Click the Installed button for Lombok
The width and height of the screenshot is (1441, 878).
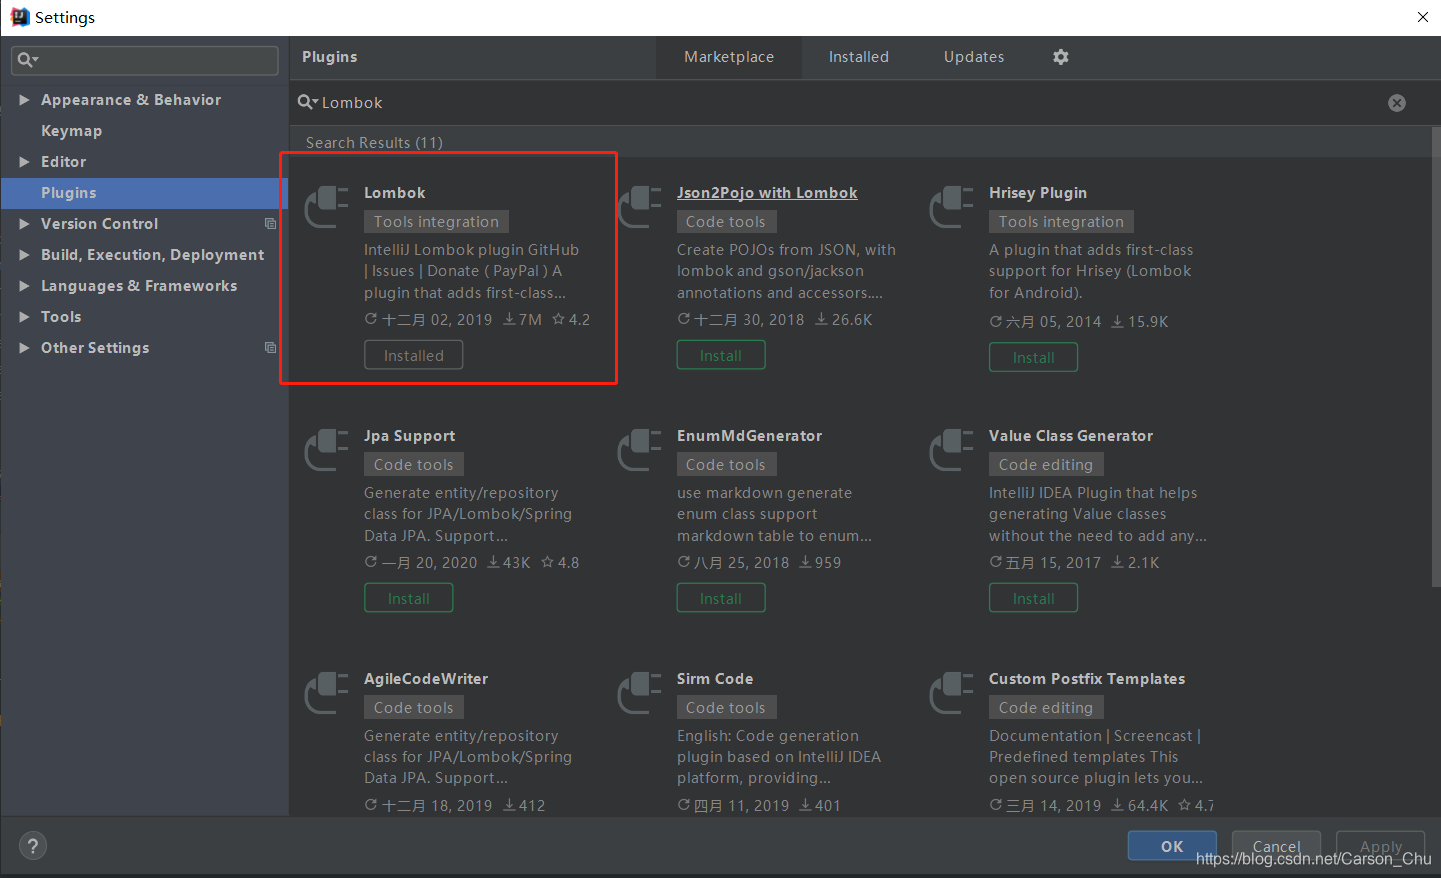click(414, 356)
